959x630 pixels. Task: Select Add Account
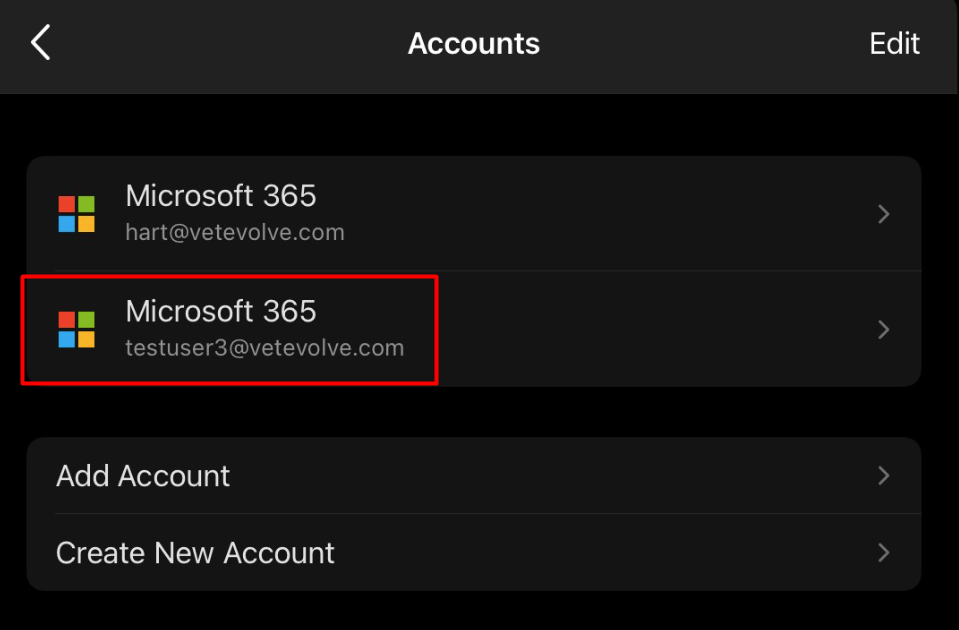(x=474, y=475)
